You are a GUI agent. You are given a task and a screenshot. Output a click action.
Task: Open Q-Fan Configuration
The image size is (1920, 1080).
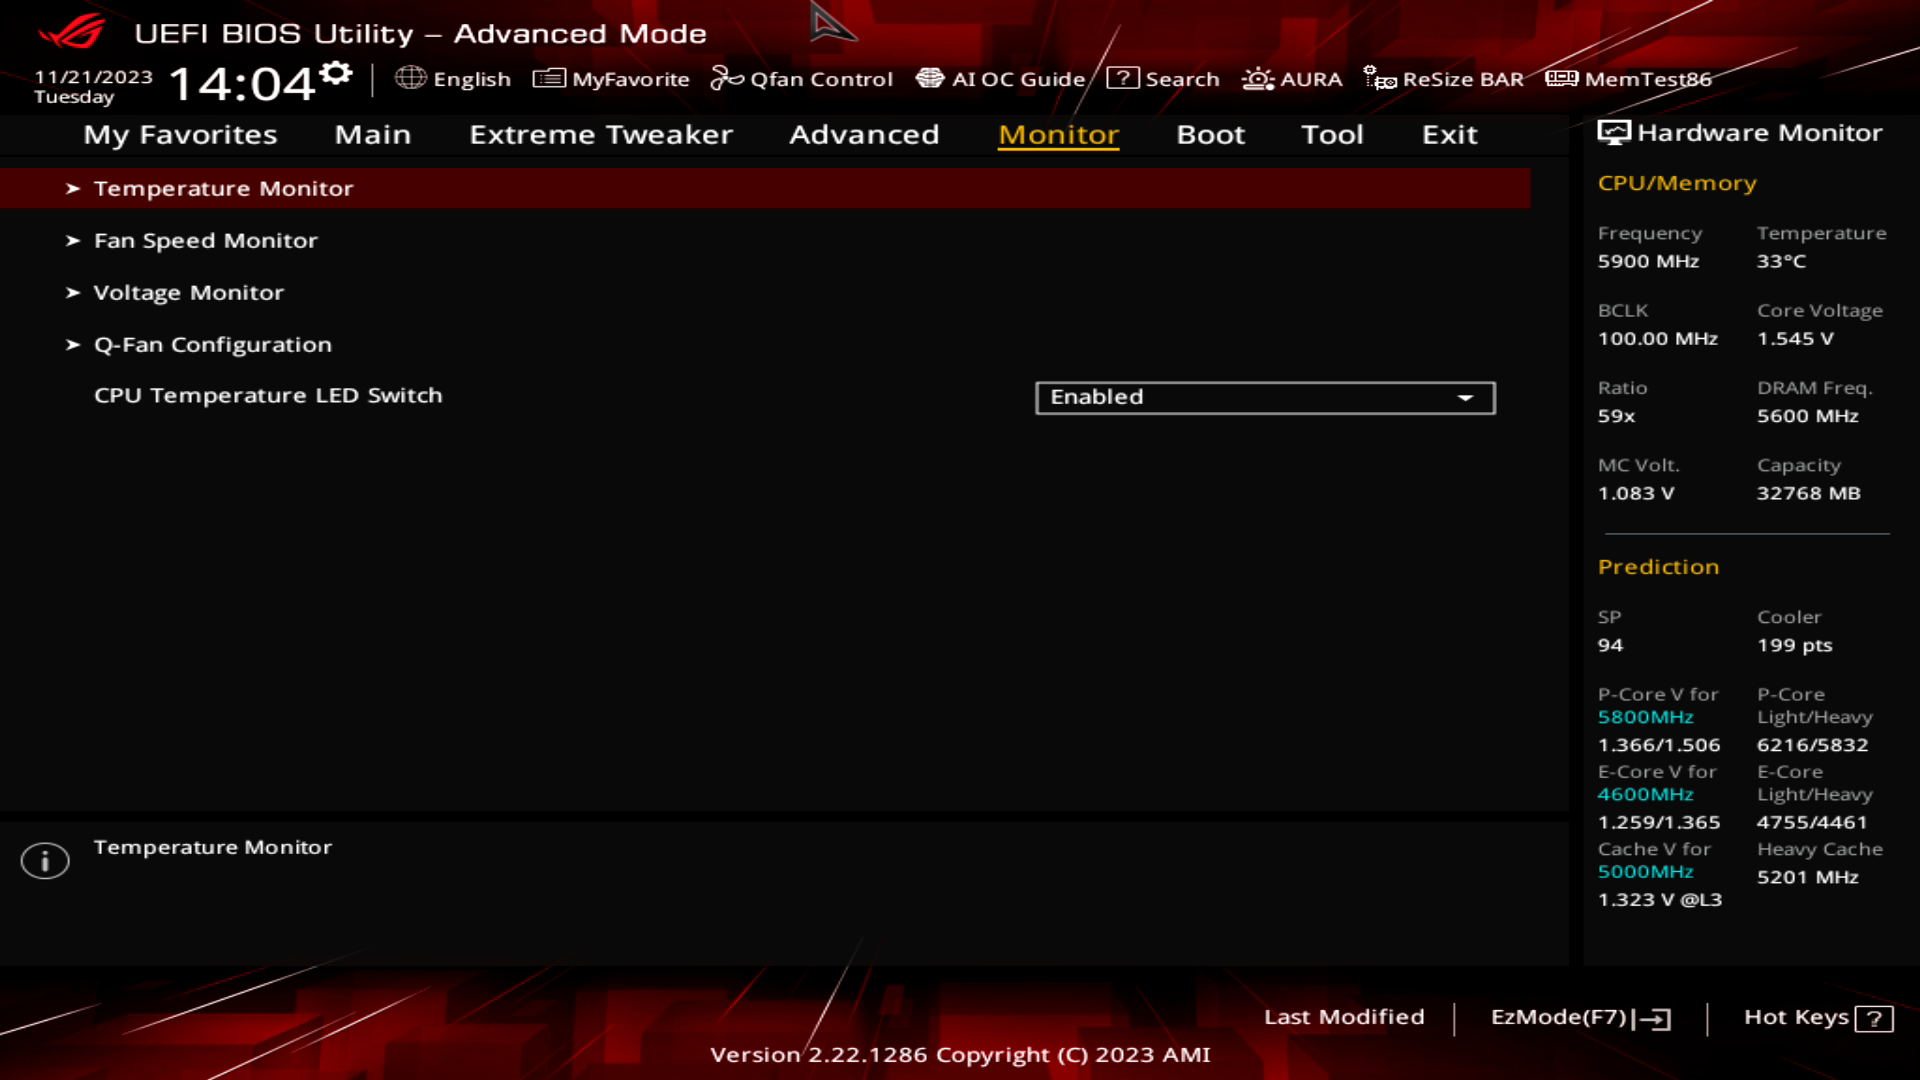[211, 344]
